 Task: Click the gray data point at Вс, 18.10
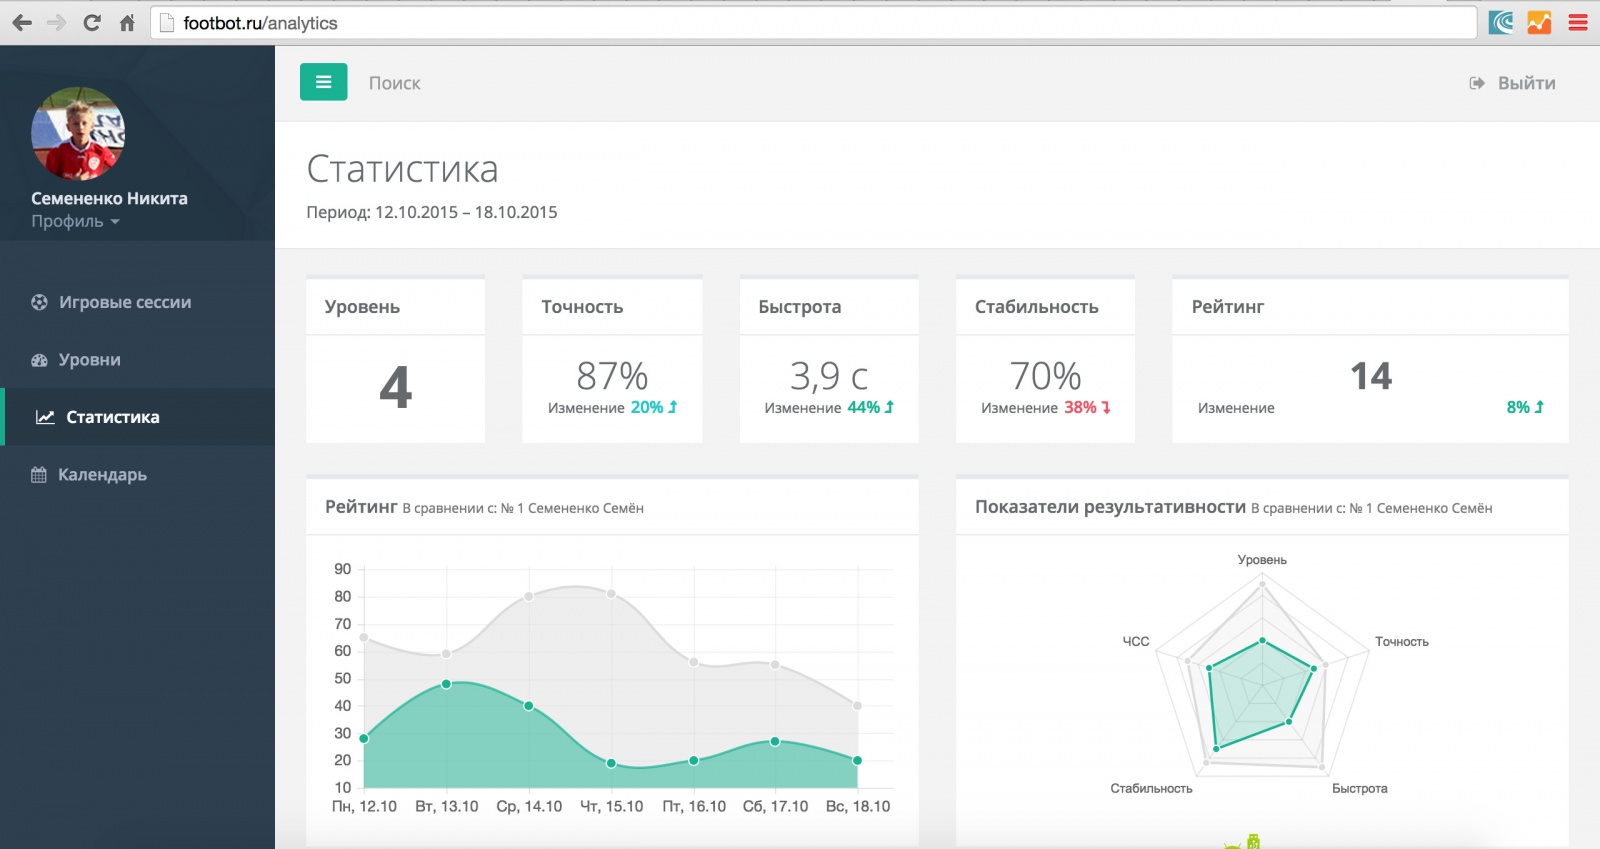(x=857, y=706)
